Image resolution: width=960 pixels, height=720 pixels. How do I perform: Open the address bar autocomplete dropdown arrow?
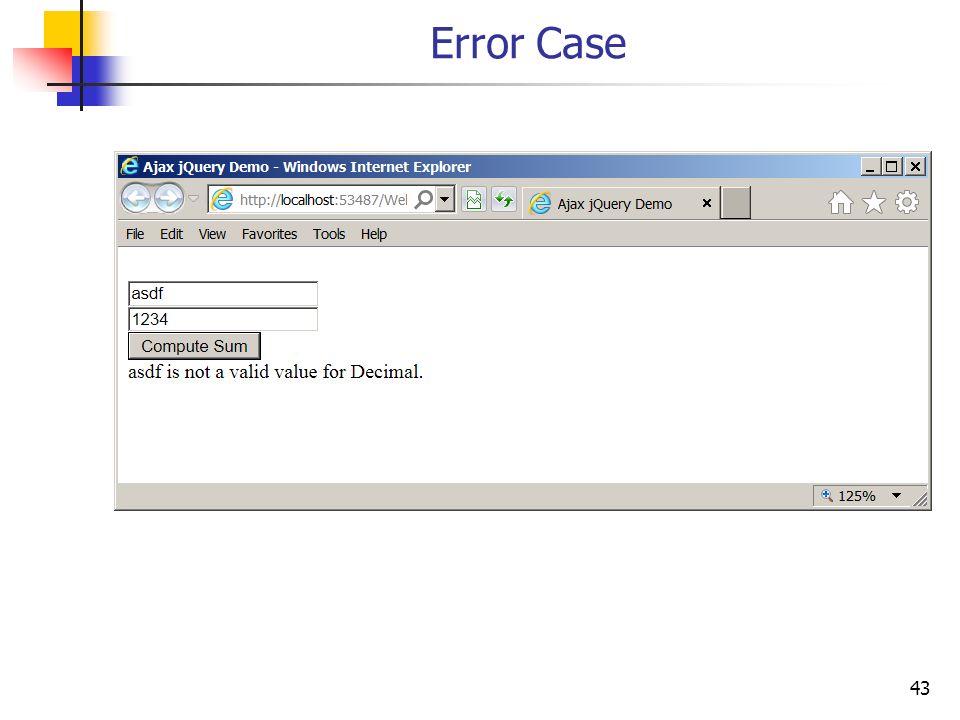pyautogui.click(x=445, y=199)
